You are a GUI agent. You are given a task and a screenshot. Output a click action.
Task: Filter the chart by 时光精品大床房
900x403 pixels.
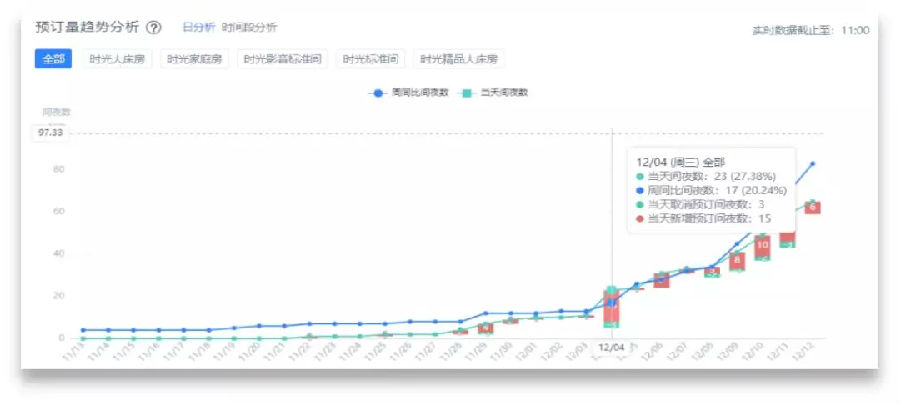point(459,59)
